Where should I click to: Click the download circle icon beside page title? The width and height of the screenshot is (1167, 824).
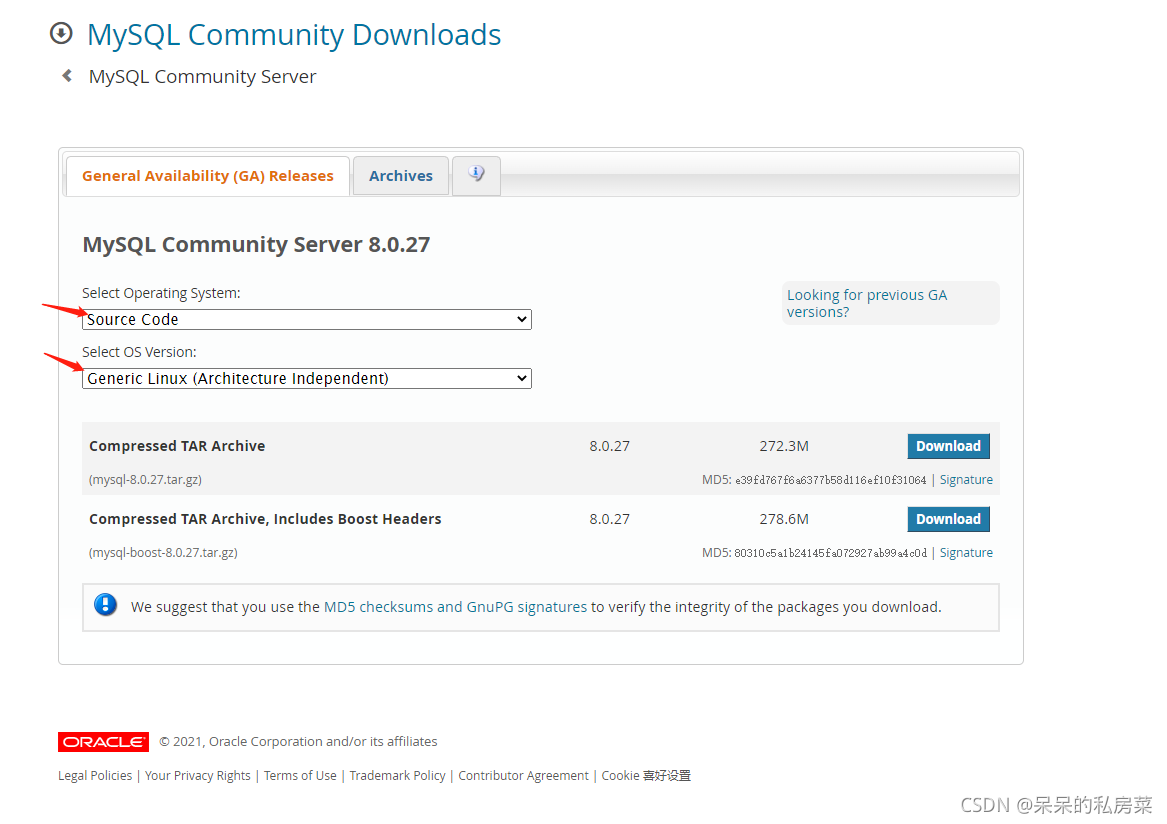click(x=61, y=33)
